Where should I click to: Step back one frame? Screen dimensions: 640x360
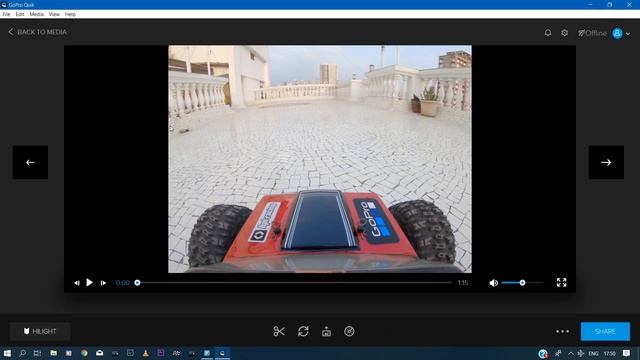77,283
